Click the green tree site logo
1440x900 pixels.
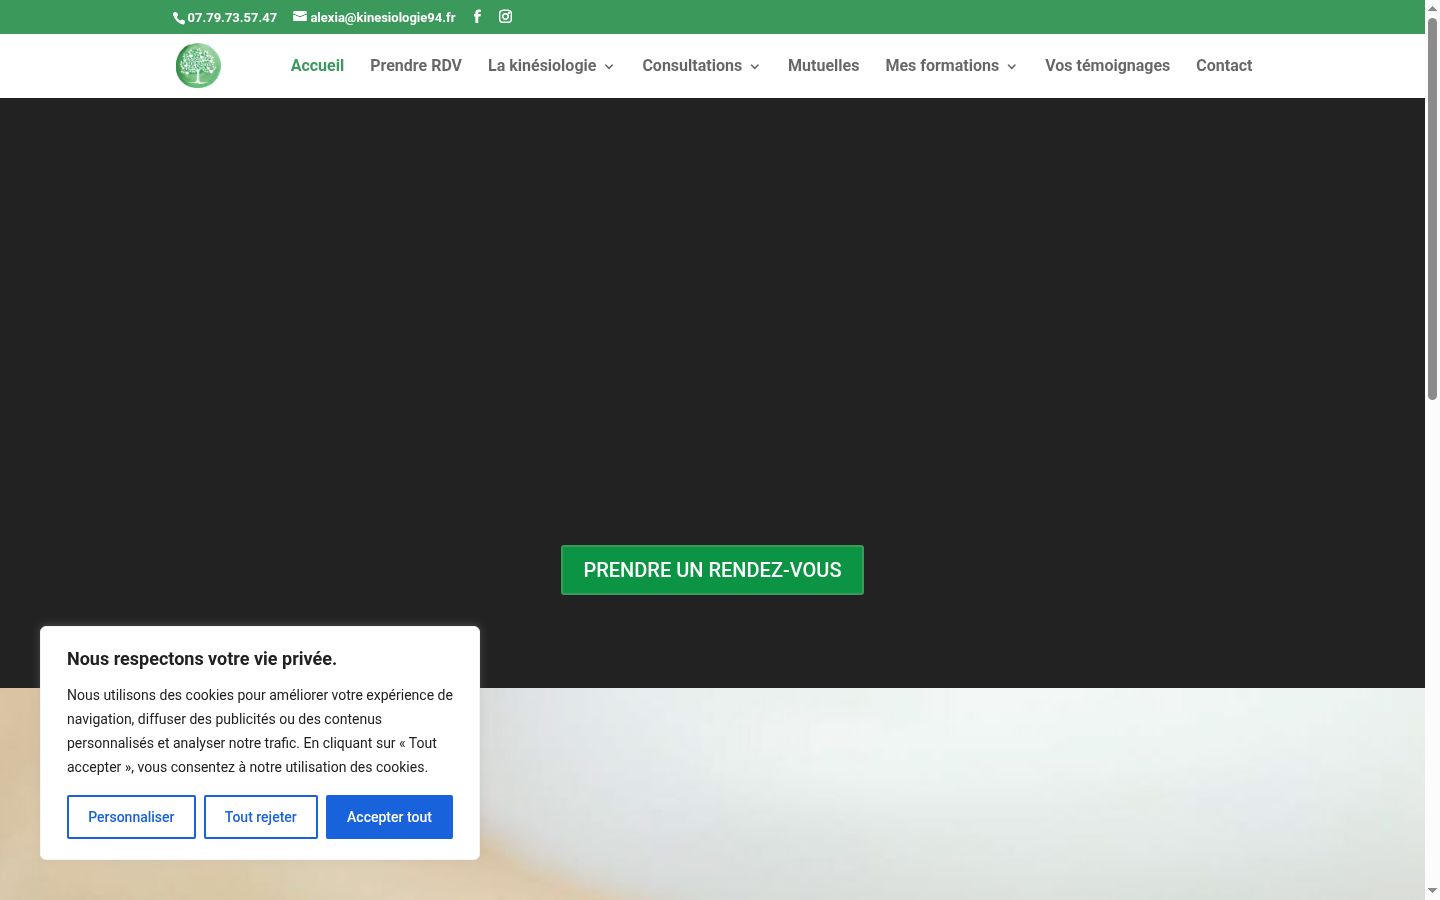tap(198, 66)
